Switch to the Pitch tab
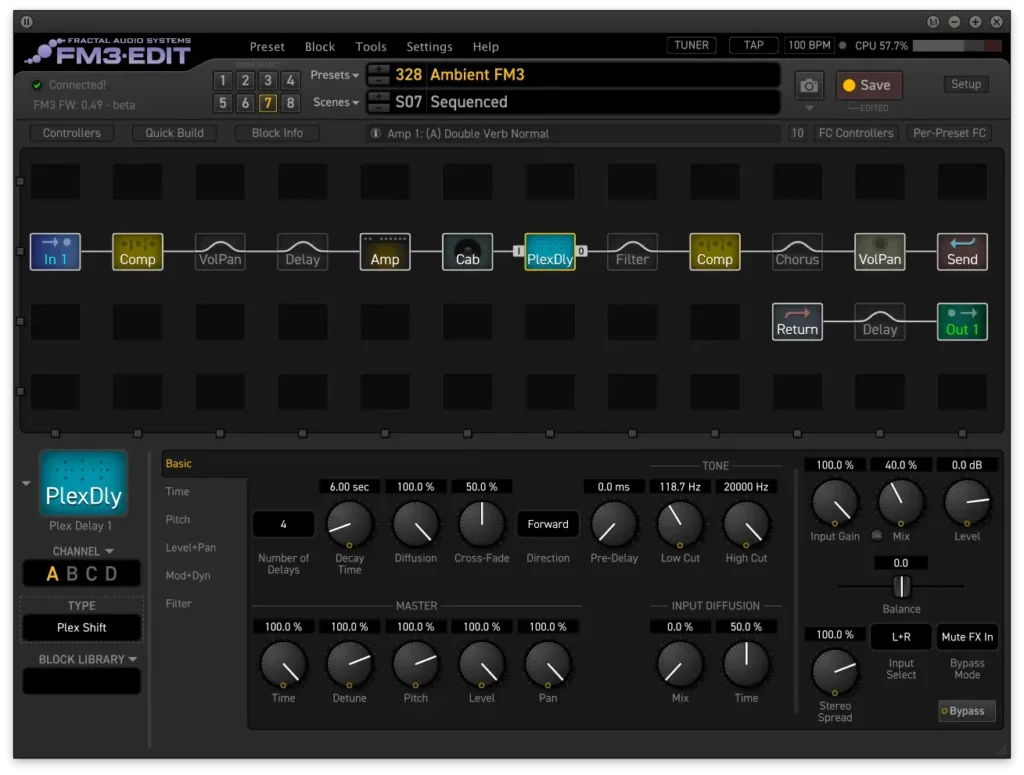This screenshot has height=775, width=1024. (x=178, y=520)
